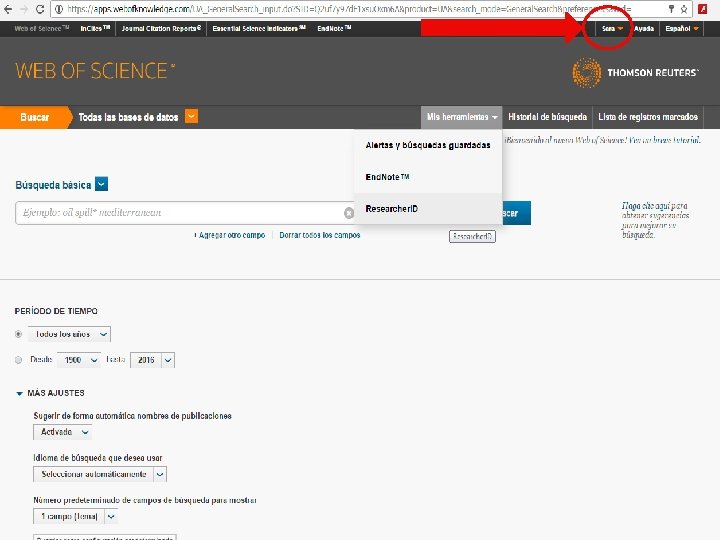Image resolution: width=720 pixels, height=540 pixels.
Task: Click Web of Science top bar link
Action: (x=41, y=28)
